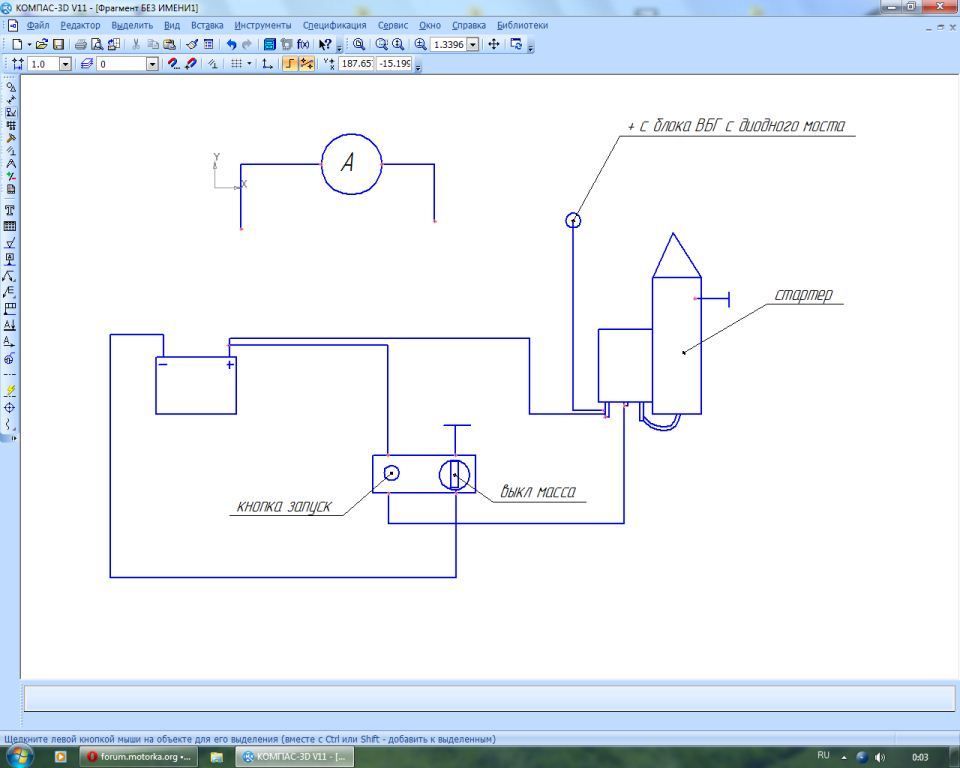Viewport: 960px width, 768px height.
Task: Click the Print icon in the toolbar
Action: [81, 45]
